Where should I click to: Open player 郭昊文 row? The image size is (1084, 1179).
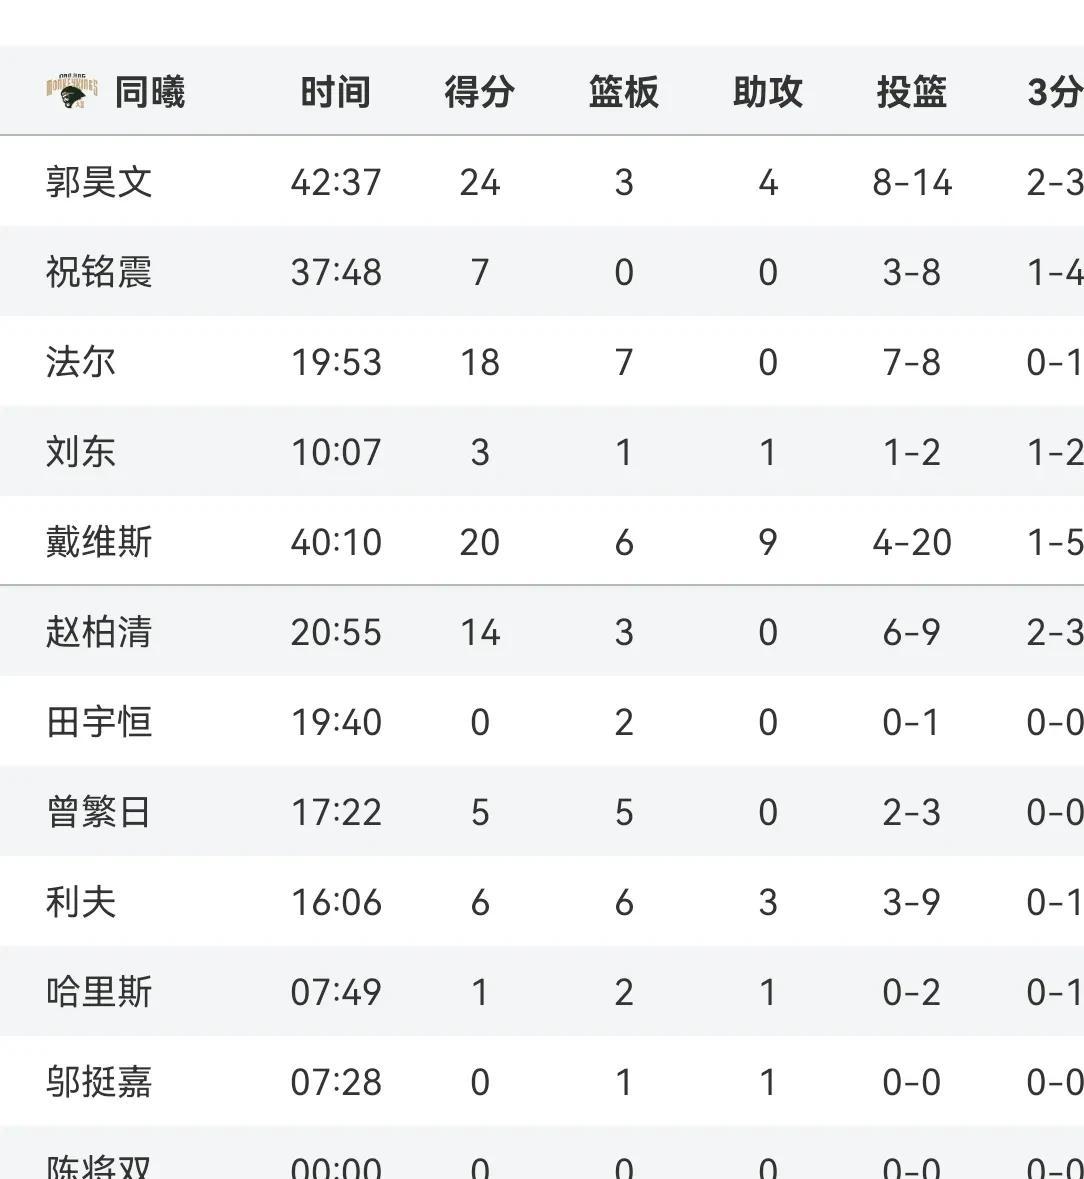point(542,181)
